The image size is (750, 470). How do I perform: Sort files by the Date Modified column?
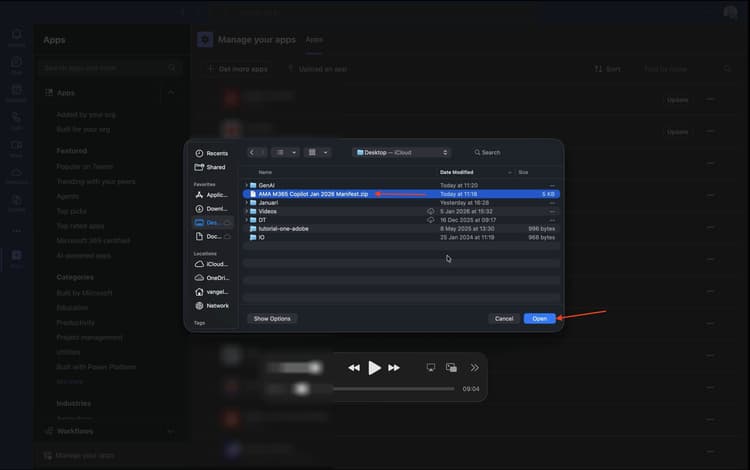click(x=457, y=172)
